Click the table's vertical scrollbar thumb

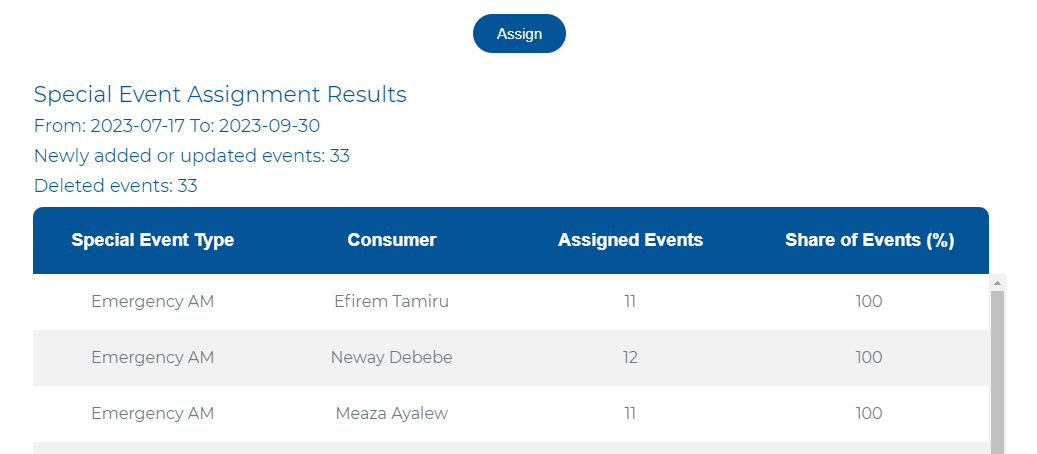pos(997,372)
